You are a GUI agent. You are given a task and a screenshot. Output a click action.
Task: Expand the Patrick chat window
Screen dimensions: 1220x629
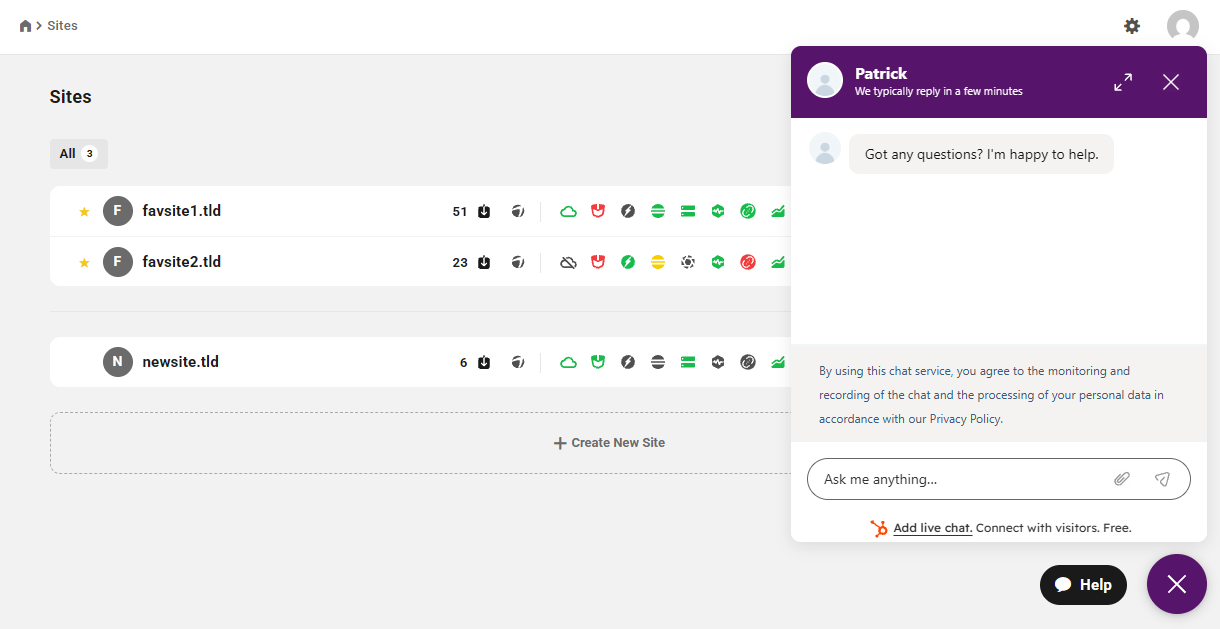tap(1123, 82)
